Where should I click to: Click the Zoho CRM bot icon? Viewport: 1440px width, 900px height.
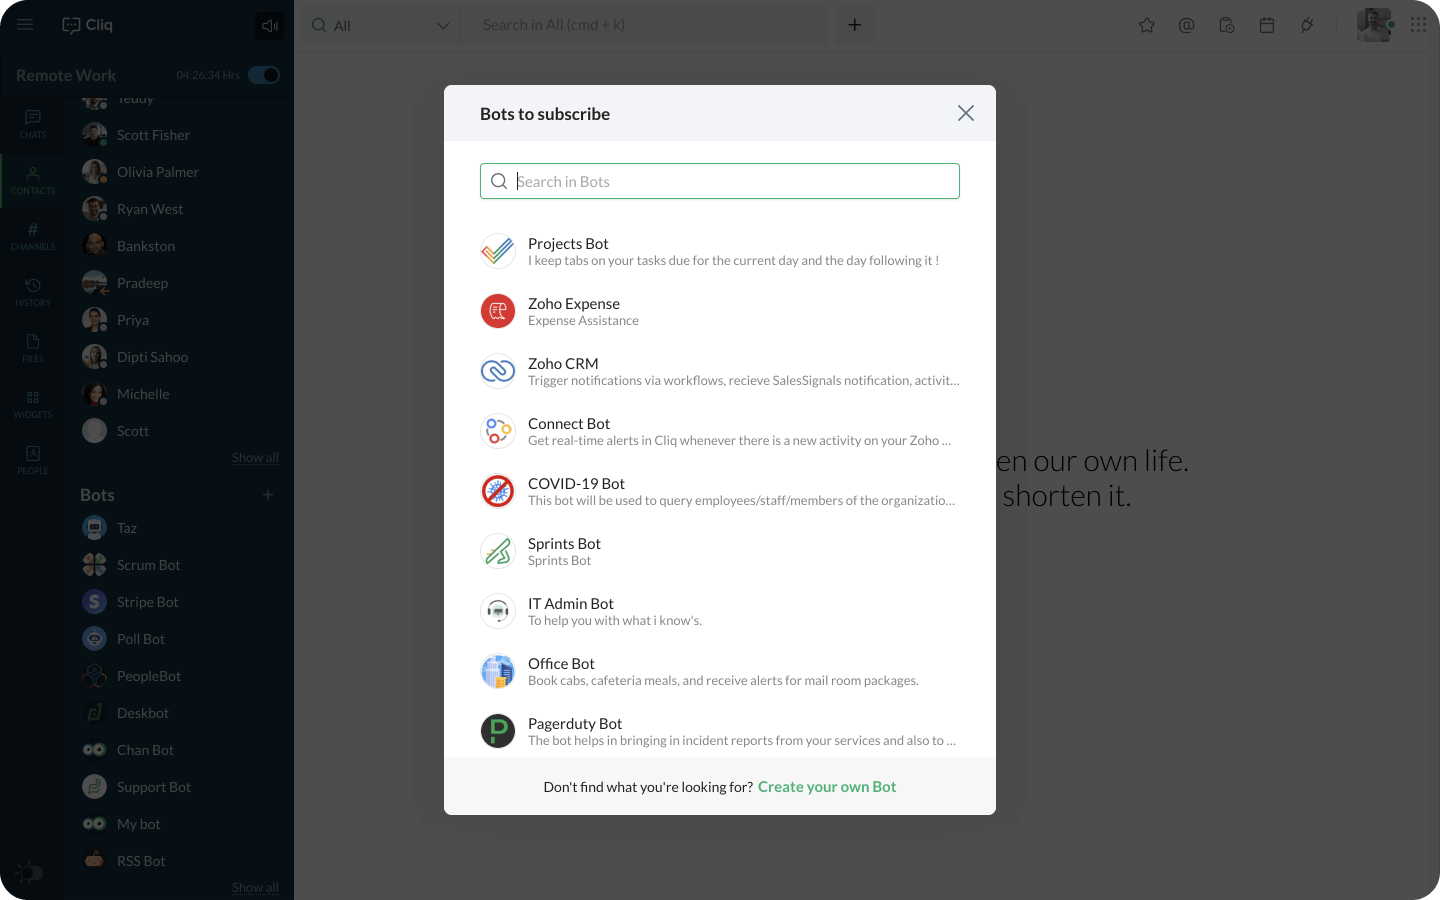point(498,371)
